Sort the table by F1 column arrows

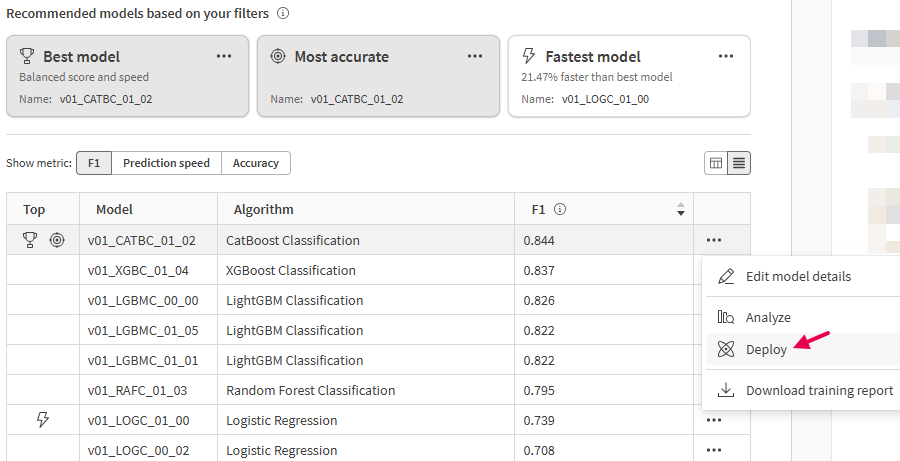coord(681,210)
